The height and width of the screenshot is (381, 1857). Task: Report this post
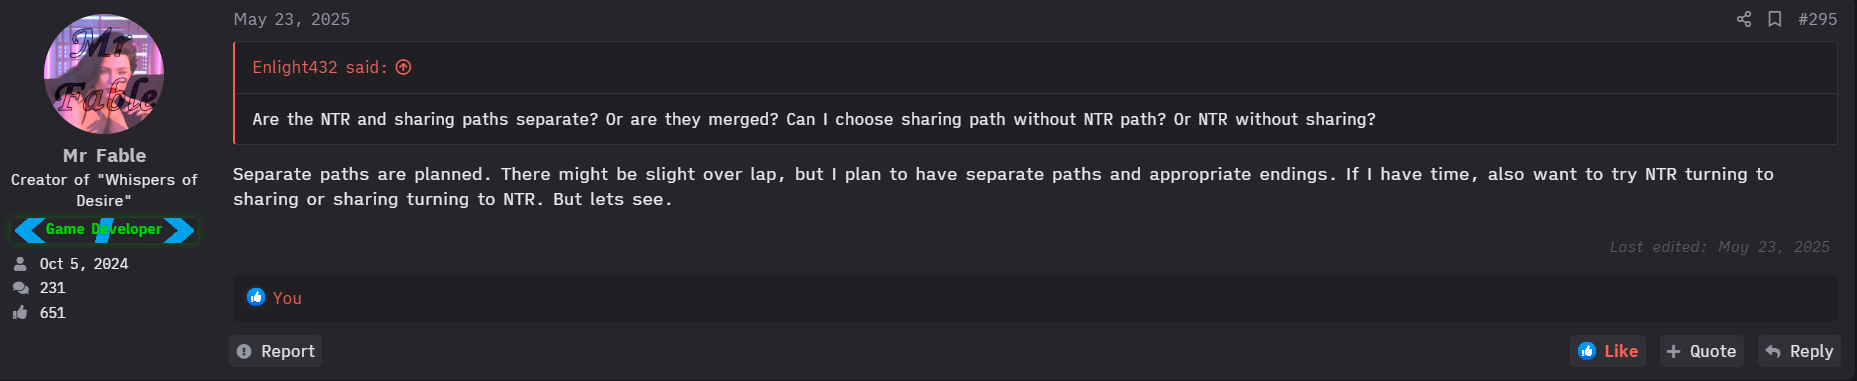click(276, 351)
